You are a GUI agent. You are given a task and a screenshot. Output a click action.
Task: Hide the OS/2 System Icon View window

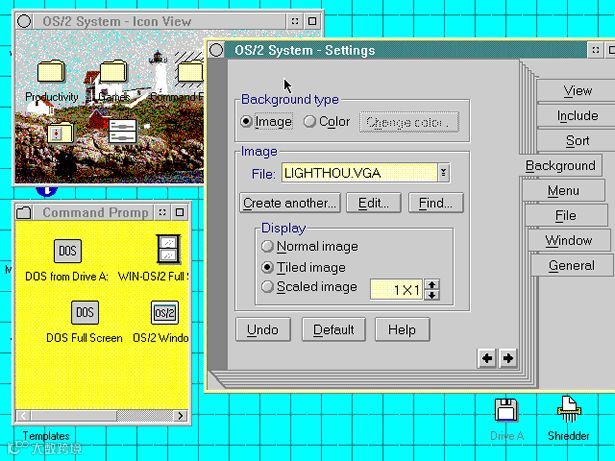[x=295, y=21]
